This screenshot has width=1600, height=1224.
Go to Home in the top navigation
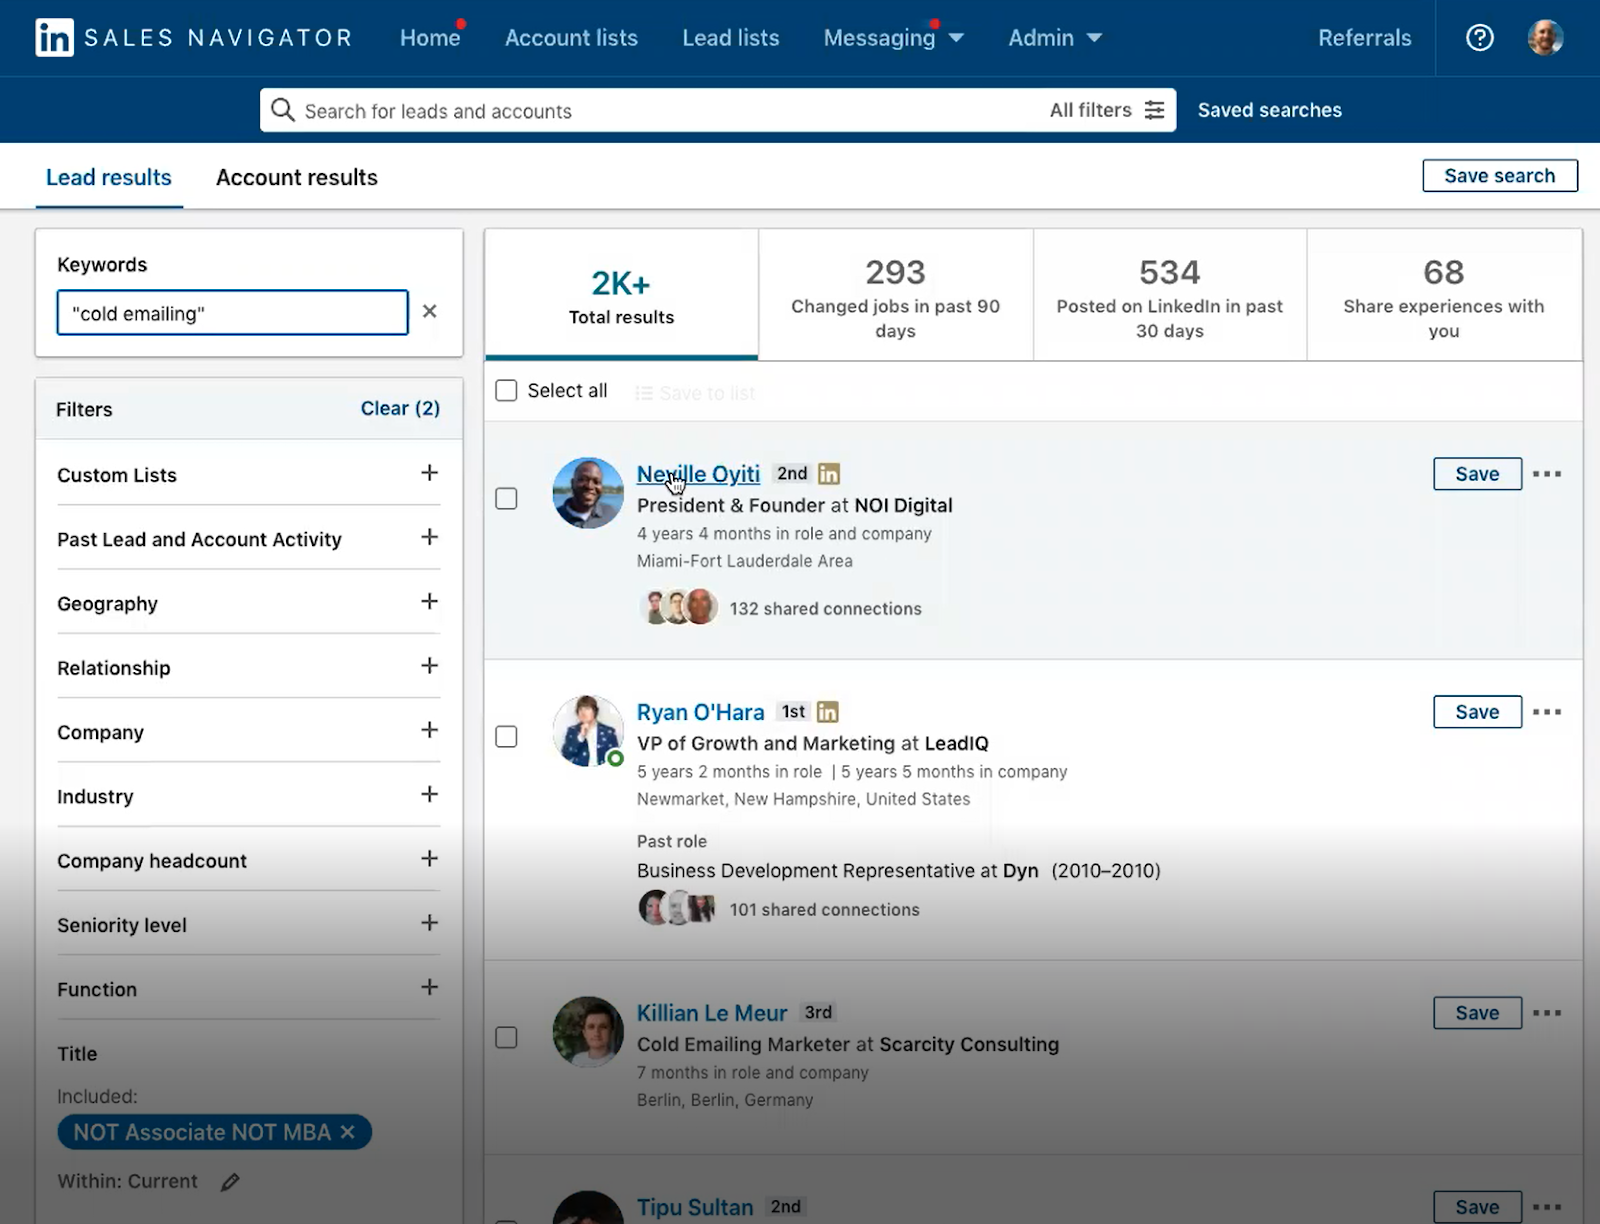pos(430,38)
